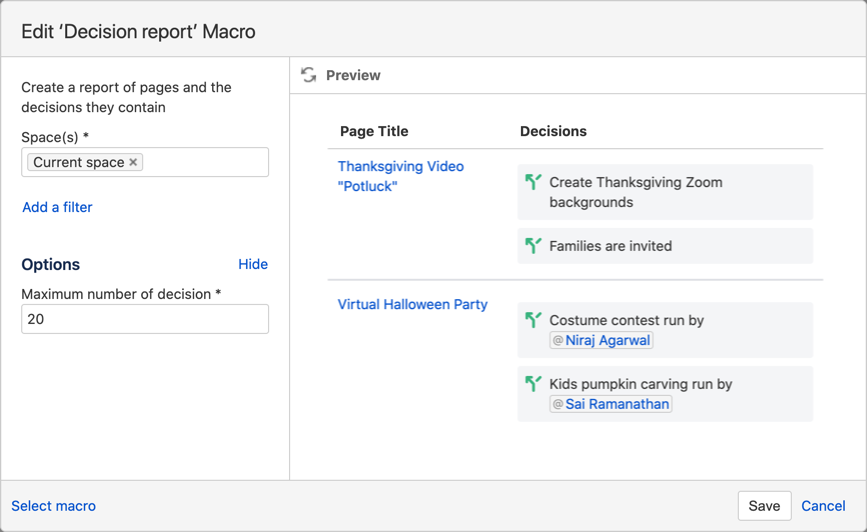Click decision icon beside Families are invited
Screen dimensions: 867x532
pos(533,245)
